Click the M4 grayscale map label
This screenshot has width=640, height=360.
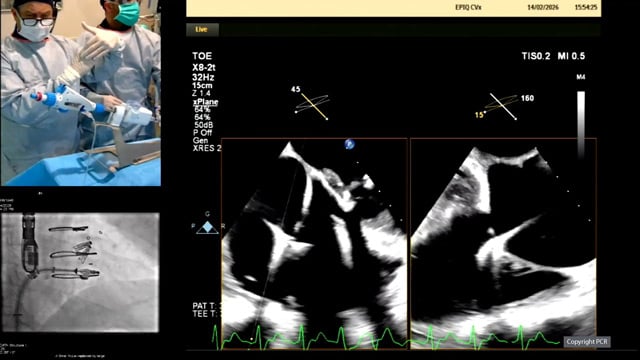(x=580, y=77)
